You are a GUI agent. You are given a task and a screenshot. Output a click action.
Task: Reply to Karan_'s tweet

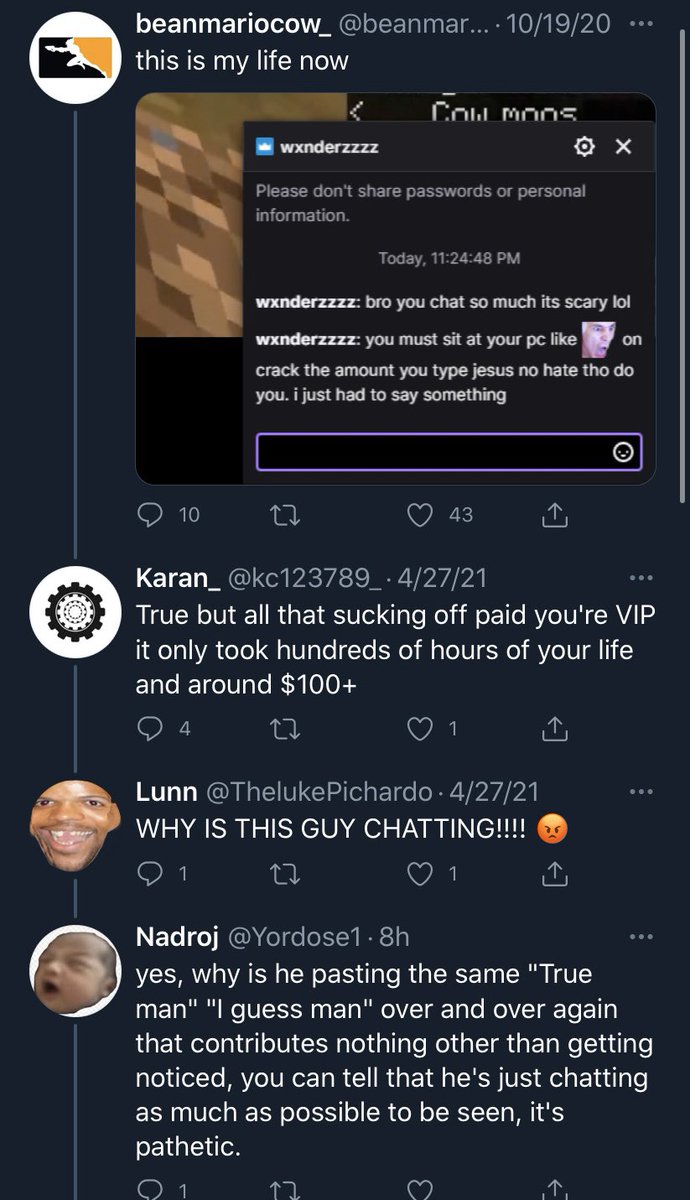pos(150,730)
